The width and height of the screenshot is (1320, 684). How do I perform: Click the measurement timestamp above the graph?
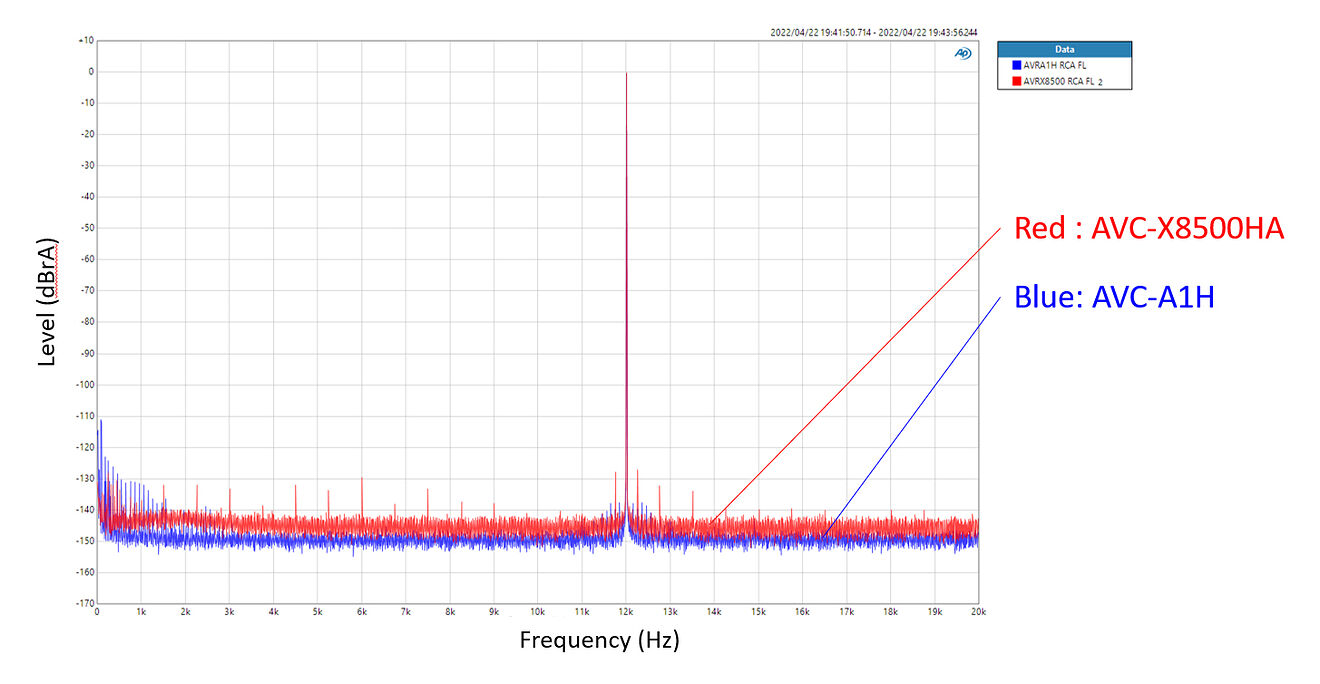(874, 32)
